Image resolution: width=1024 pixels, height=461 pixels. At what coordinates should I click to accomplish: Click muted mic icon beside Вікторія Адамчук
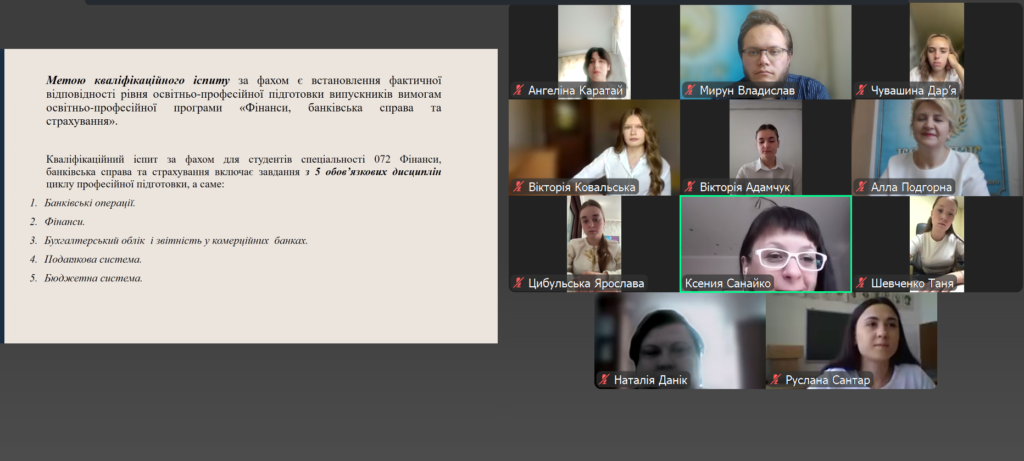(x=690, y=187)
